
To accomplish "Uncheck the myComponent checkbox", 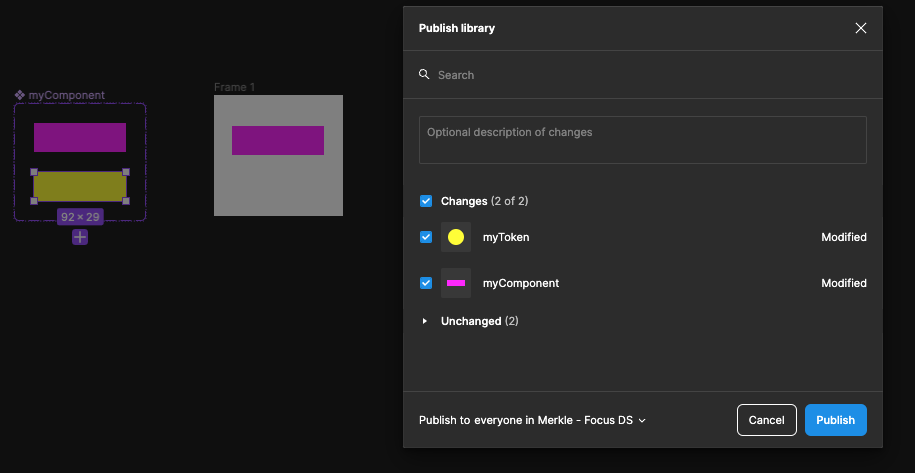I will tap(426, 283).
